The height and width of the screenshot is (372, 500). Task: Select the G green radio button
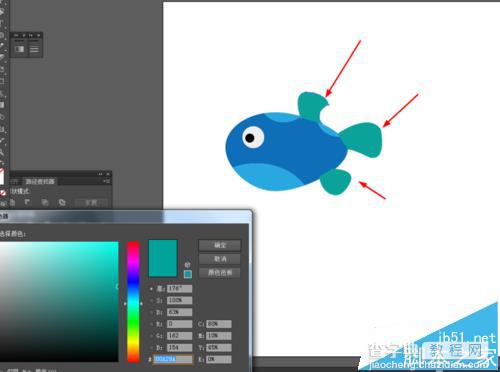coord(152,336)
